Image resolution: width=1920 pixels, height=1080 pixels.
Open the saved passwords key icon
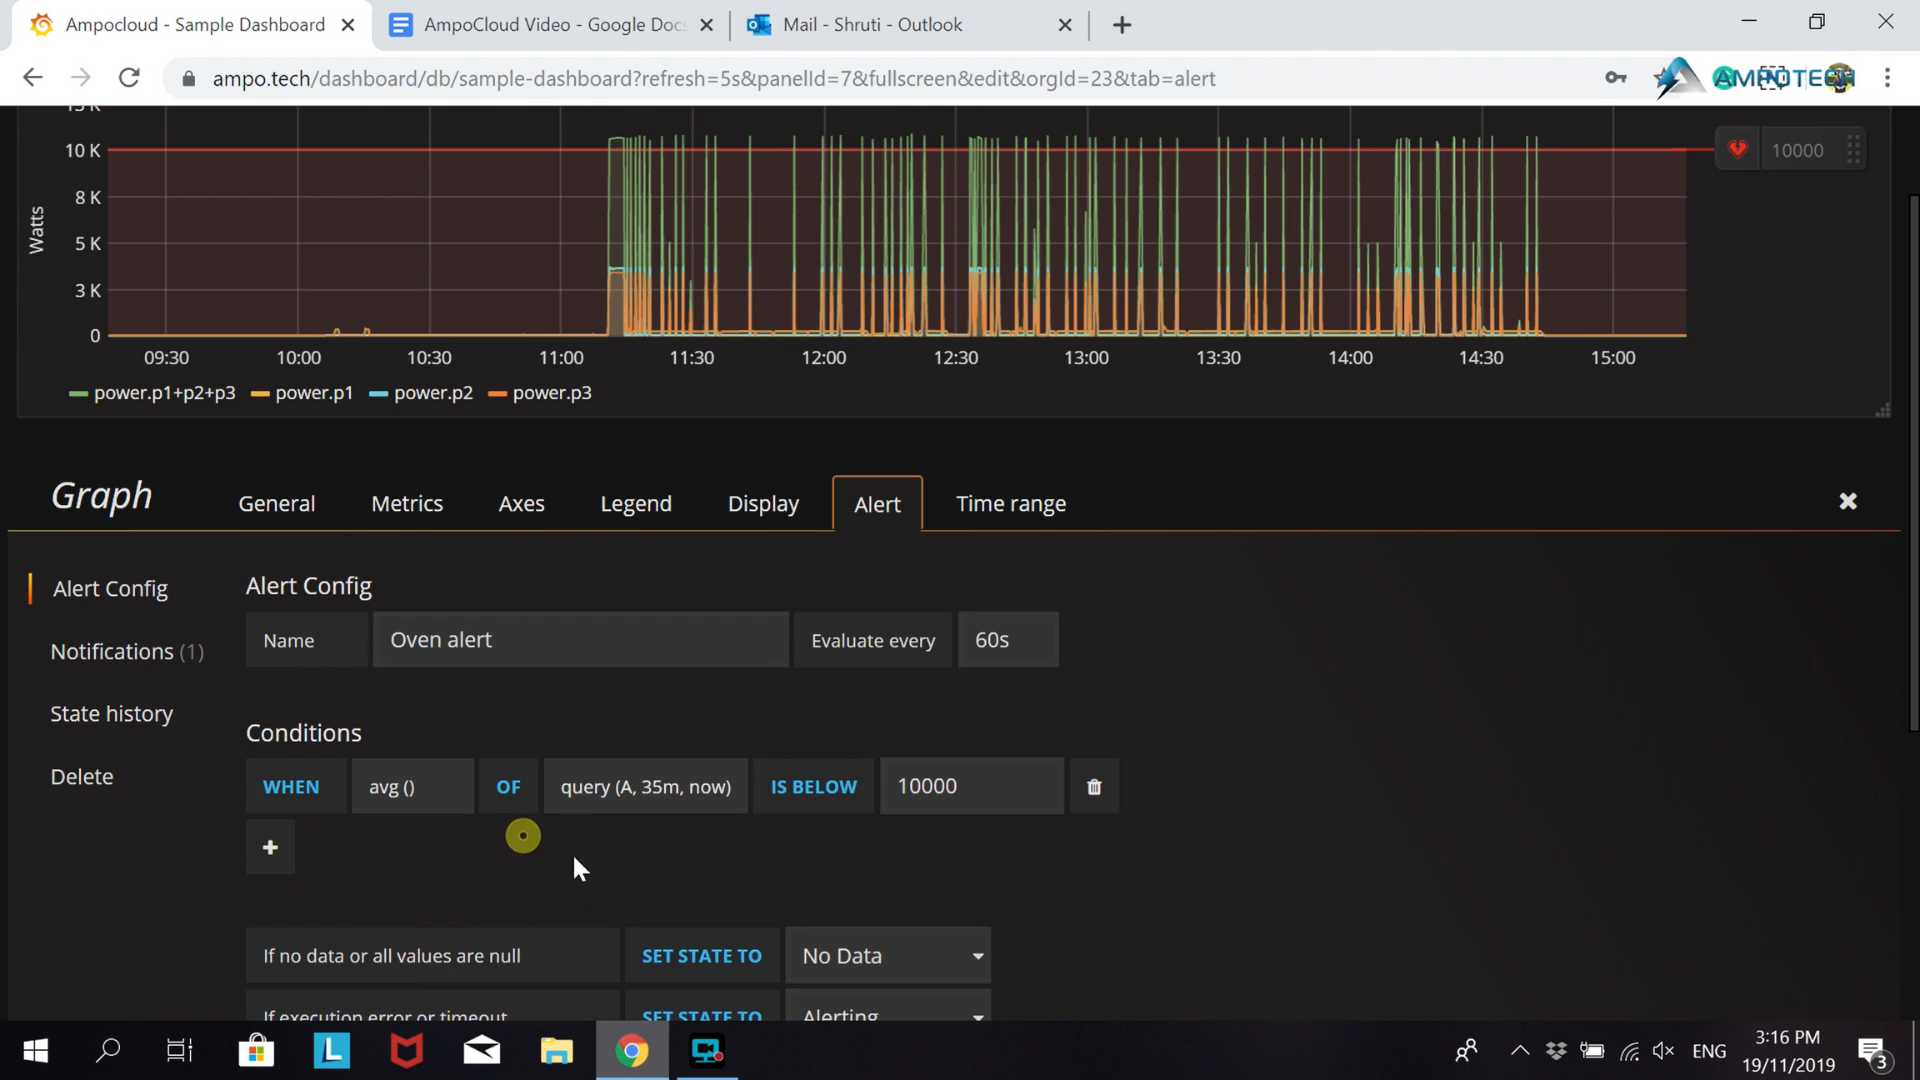(1615, 78)
